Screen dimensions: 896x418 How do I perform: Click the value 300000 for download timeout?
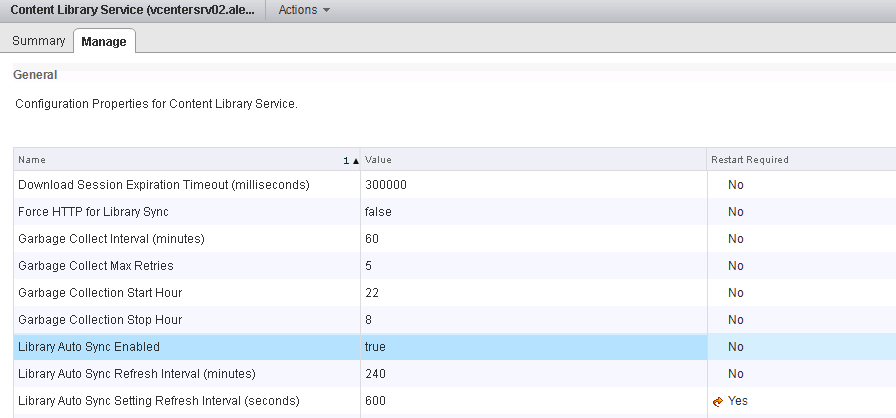tap(386, 185)
